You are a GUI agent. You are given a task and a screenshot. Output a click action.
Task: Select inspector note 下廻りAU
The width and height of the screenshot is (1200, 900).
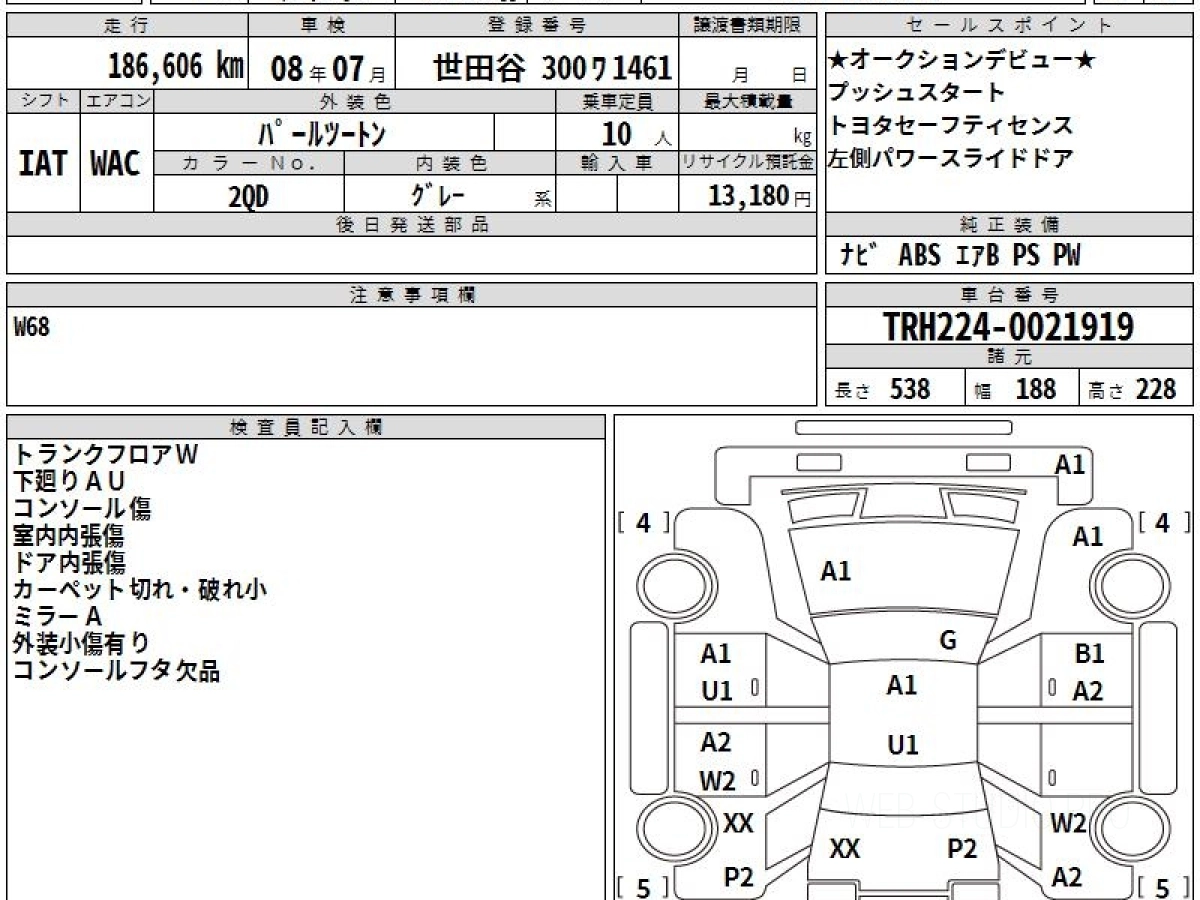(69, 481)
